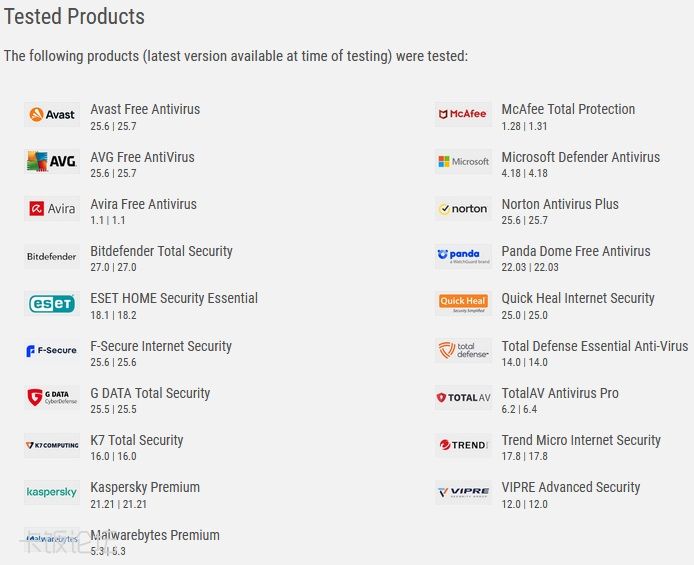Open Trend Micro Internet Security link
The image size is (694, 565).
tap(581, 440)
